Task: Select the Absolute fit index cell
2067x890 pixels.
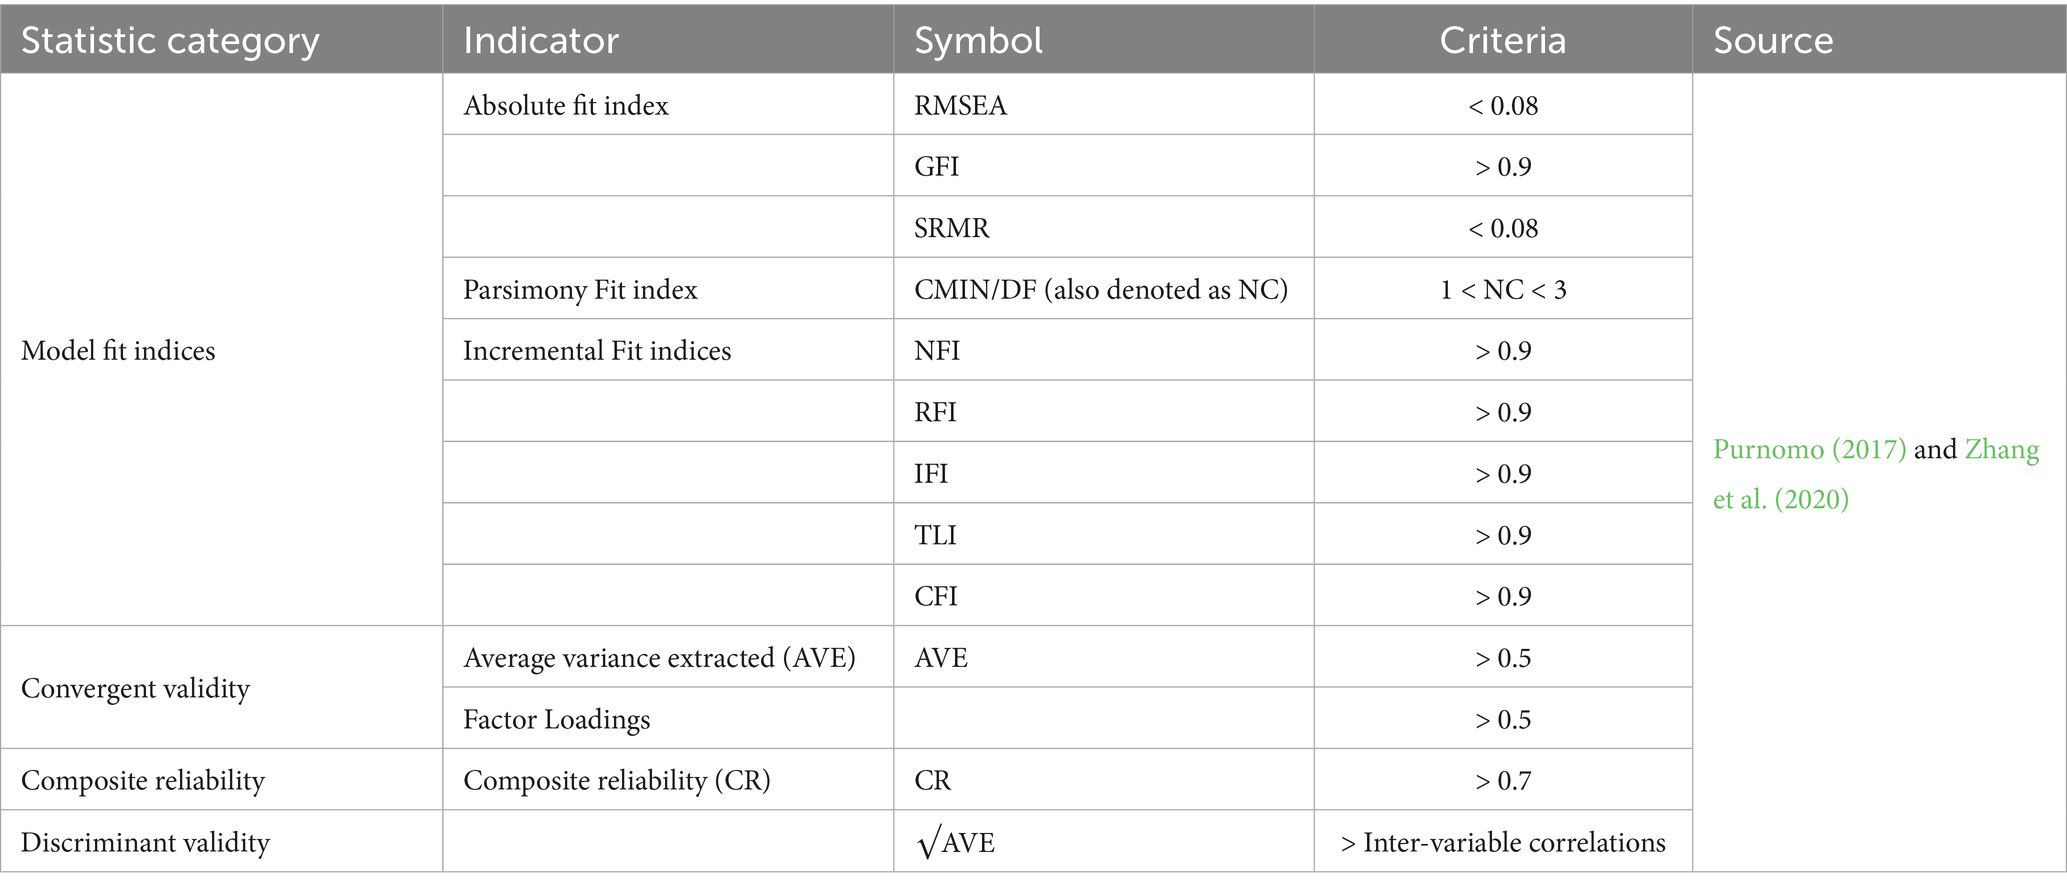Action: pos(566,106)
